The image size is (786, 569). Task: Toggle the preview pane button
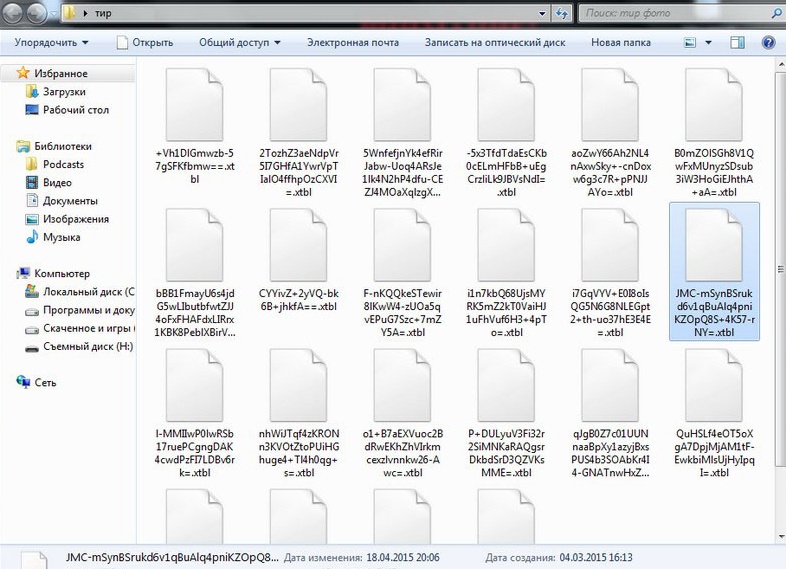click(x=737, y=43)
